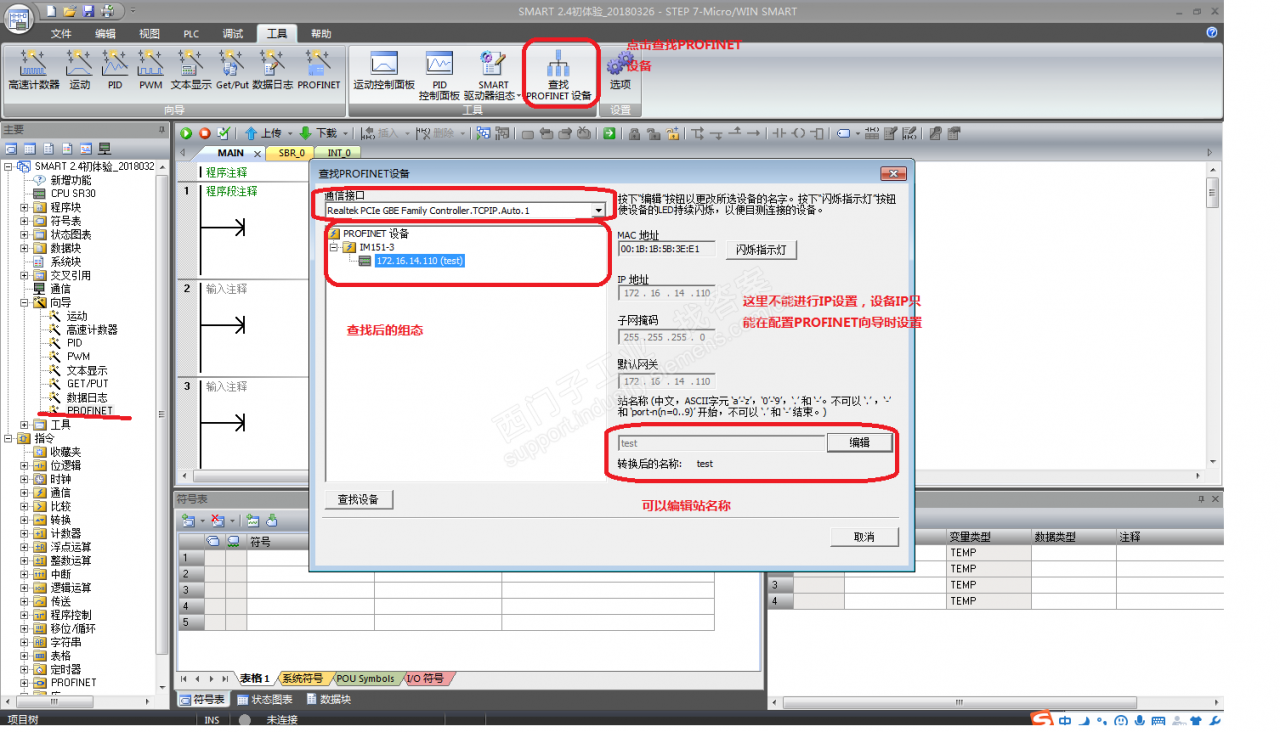Open 数据块 bottom panel tab

(x=328, y=699)
